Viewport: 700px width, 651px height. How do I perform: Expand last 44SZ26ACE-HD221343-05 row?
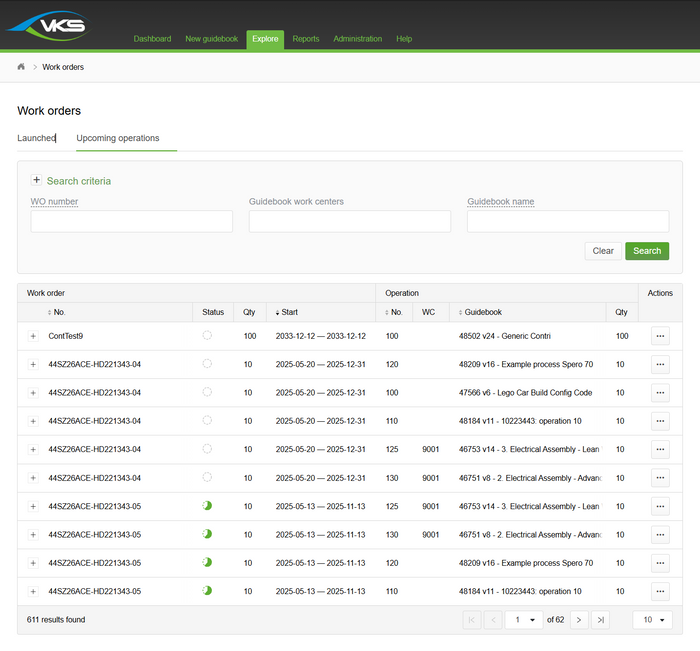(x=32, y=591)
